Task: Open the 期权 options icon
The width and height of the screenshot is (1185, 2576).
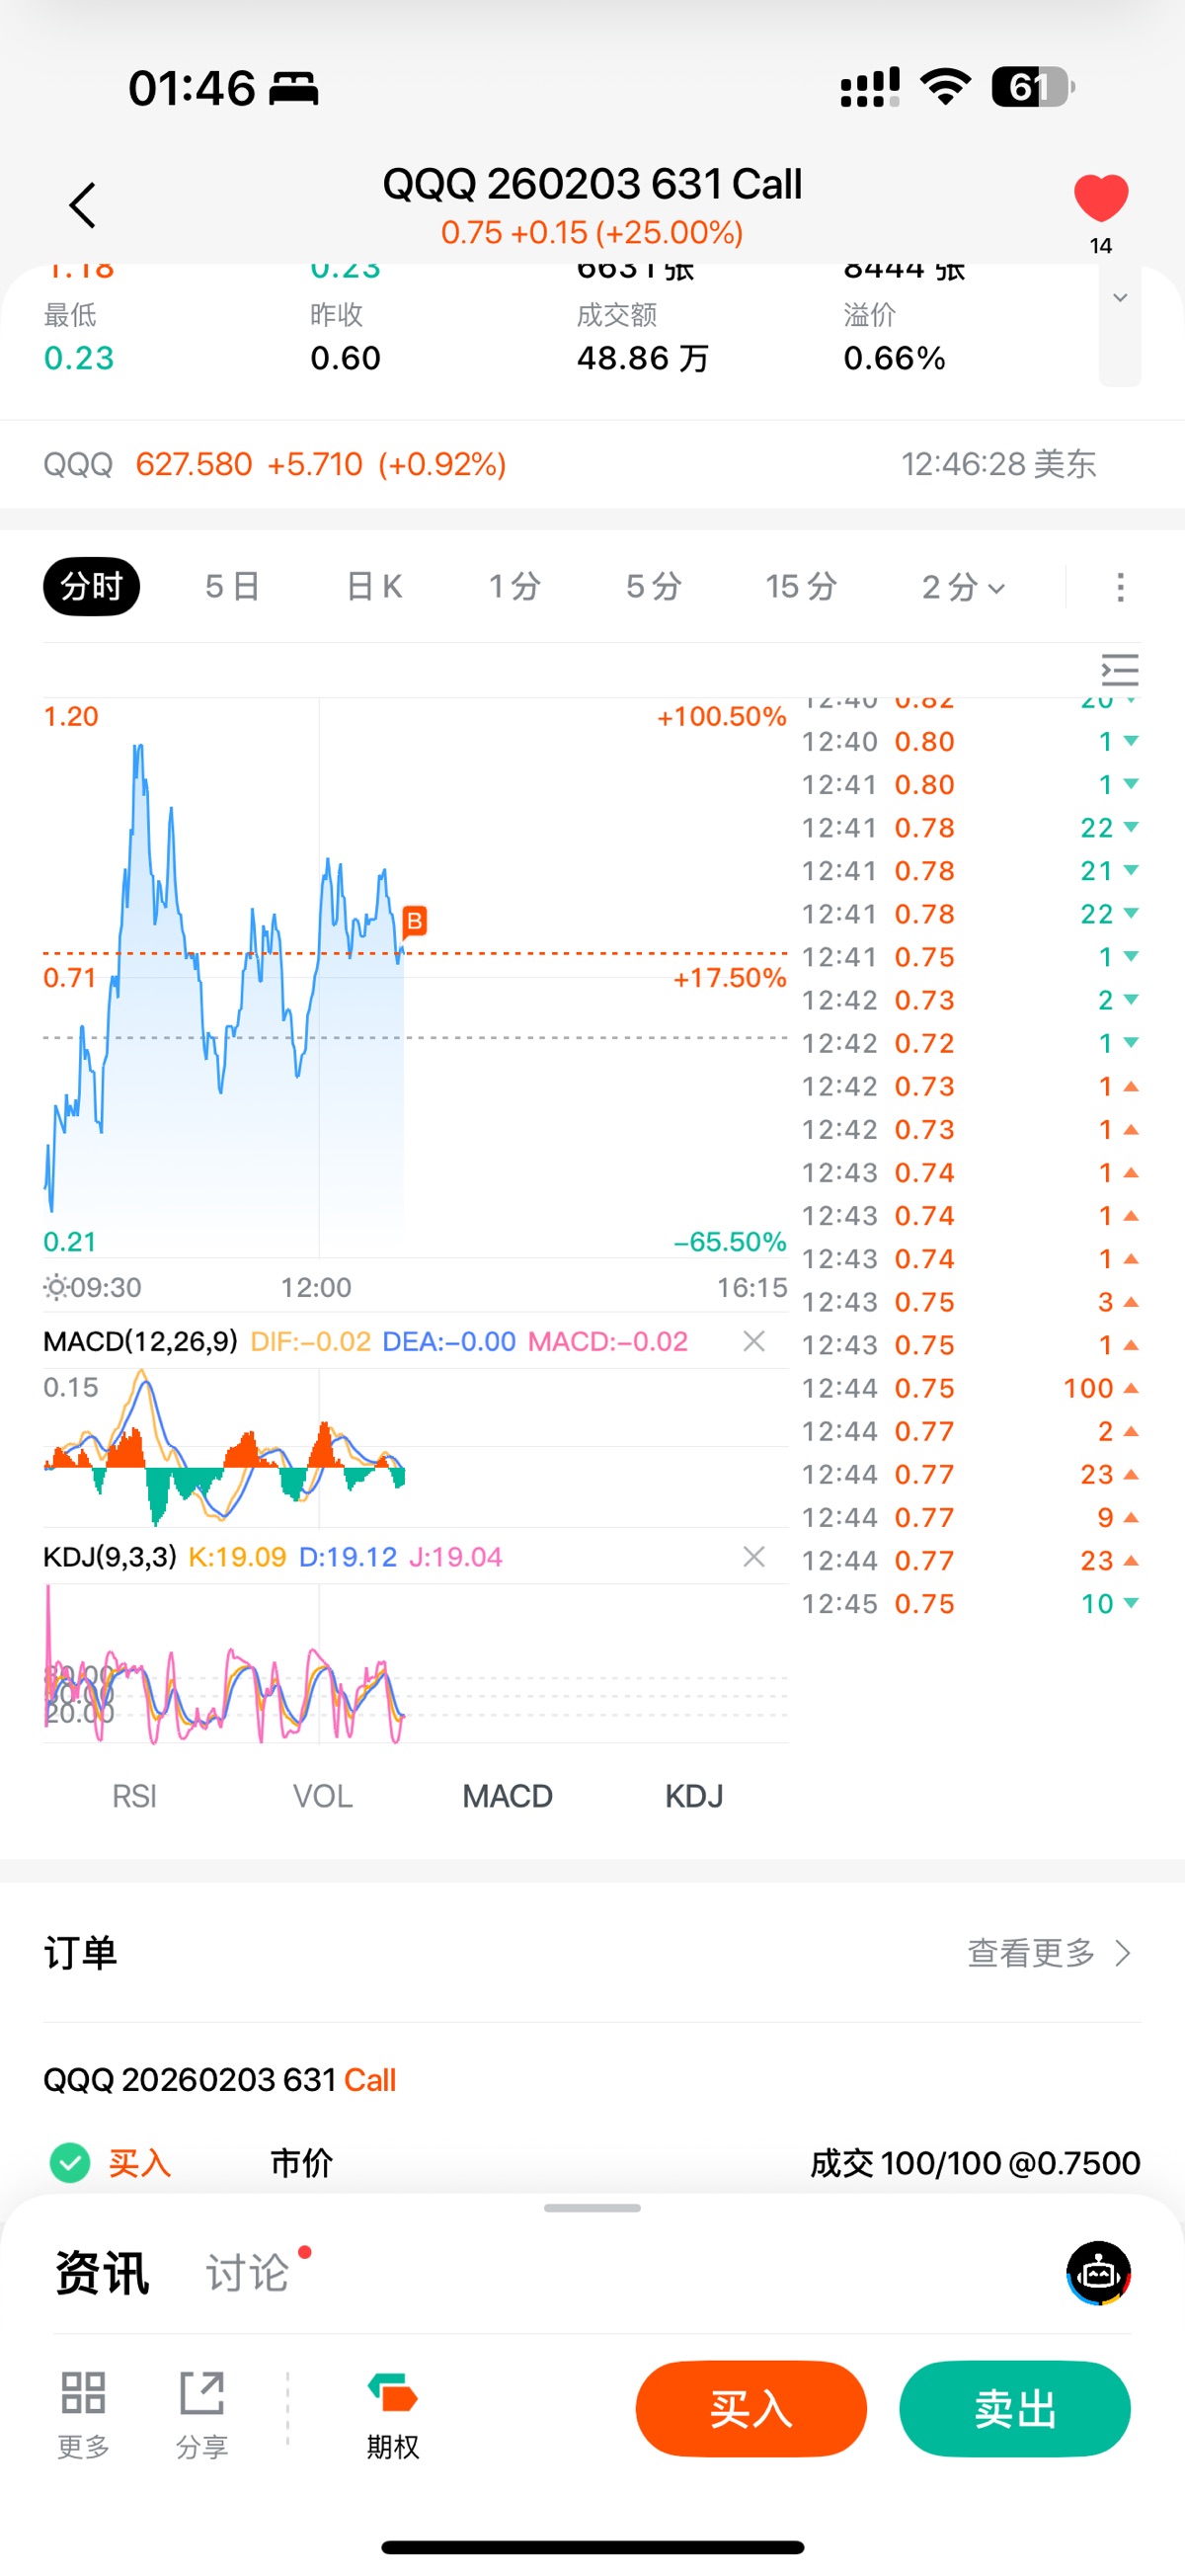Action: pyautogui.click(x=392, y=2412)
